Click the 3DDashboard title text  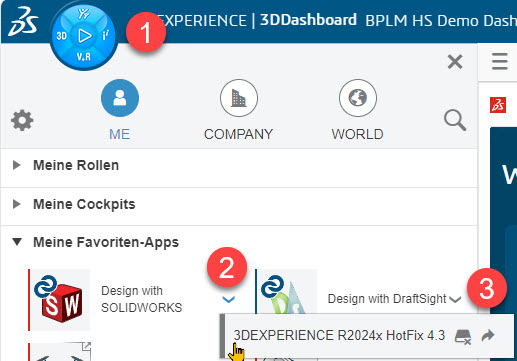(x=308, y=20)
